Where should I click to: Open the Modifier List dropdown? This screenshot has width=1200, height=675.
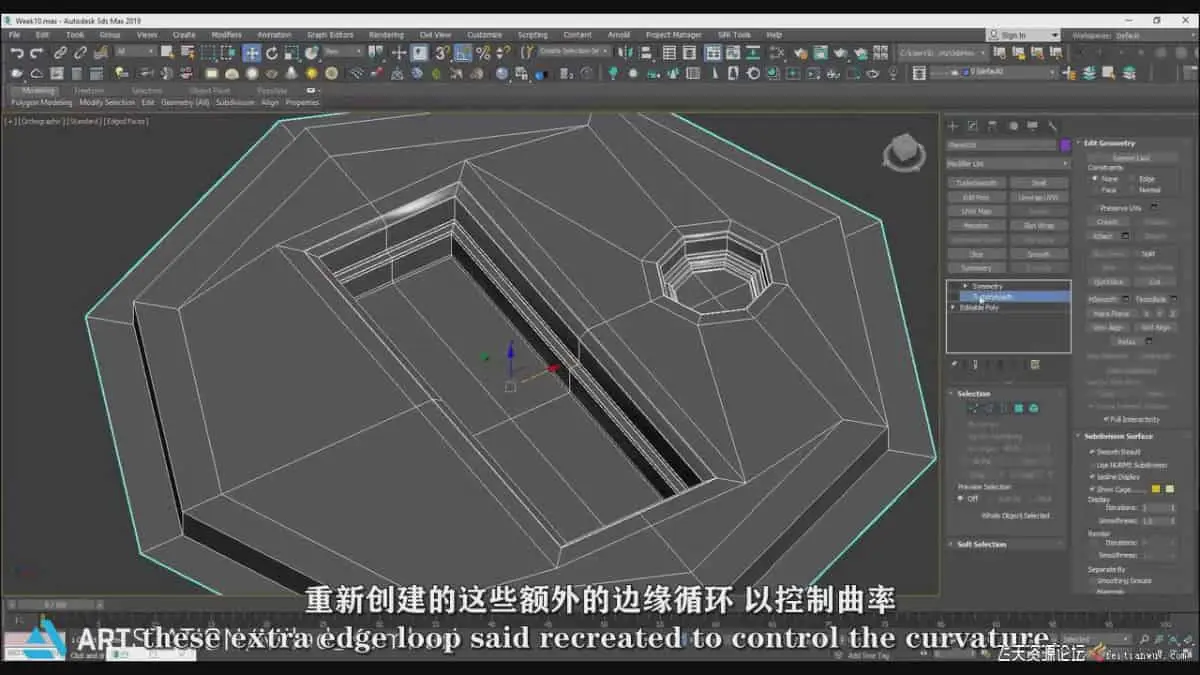[1008, 163]
